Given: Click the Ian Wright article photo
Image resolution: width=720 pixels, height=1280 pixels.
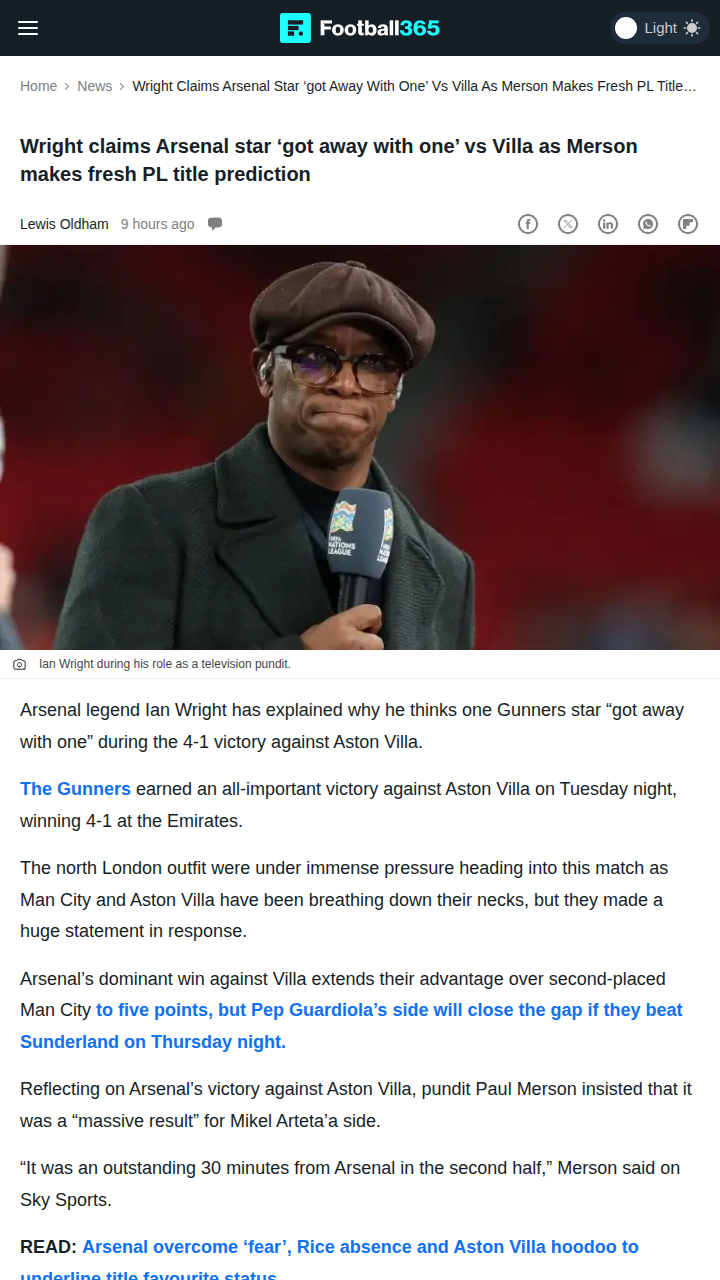Looking at the screenshot, I should tap(360, 447).
